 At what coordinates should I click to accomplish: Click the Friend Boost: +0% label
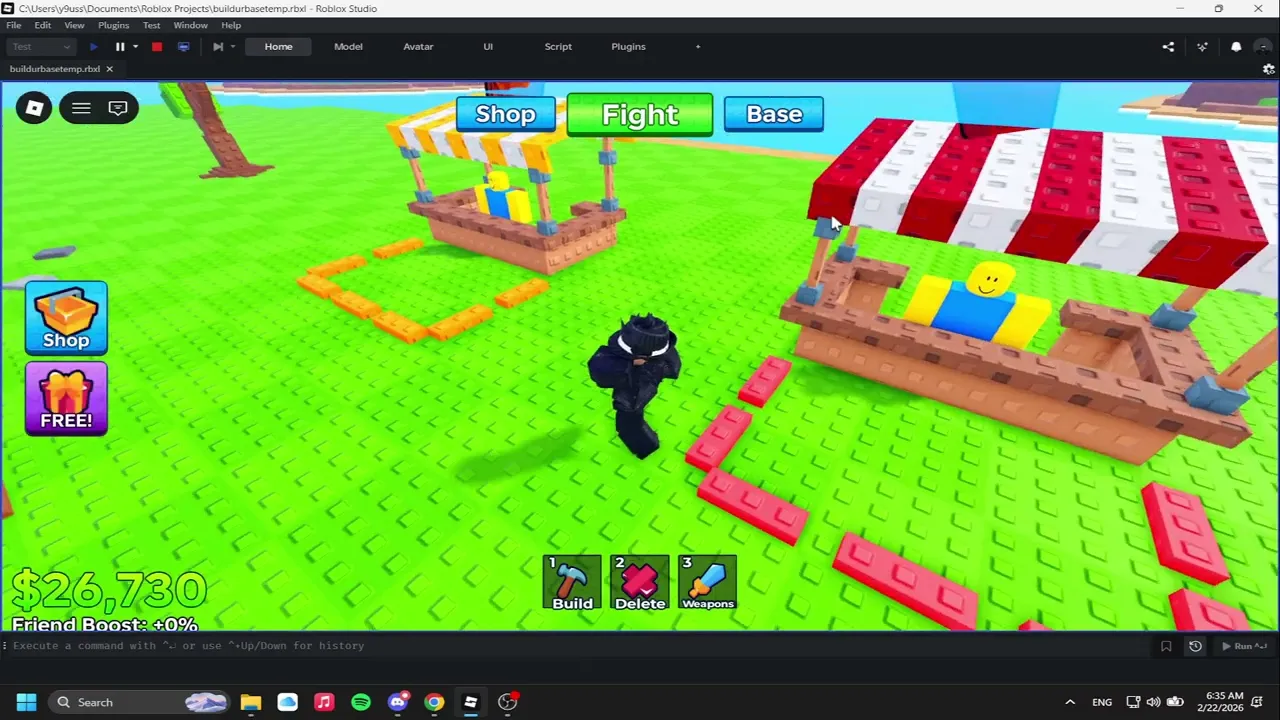tap(105, 625)
